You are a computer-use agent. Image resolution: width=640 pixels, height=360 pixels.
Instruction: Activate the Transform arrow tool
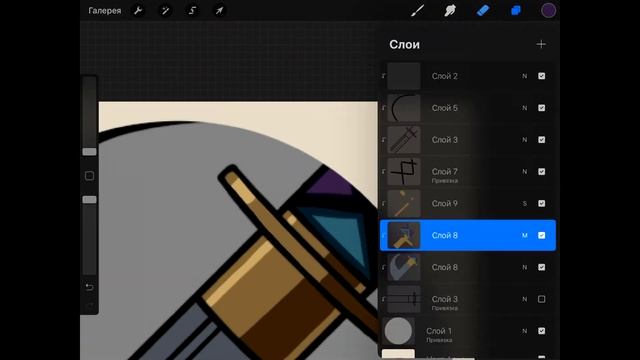pyautogui.click(x=219, y=11)
